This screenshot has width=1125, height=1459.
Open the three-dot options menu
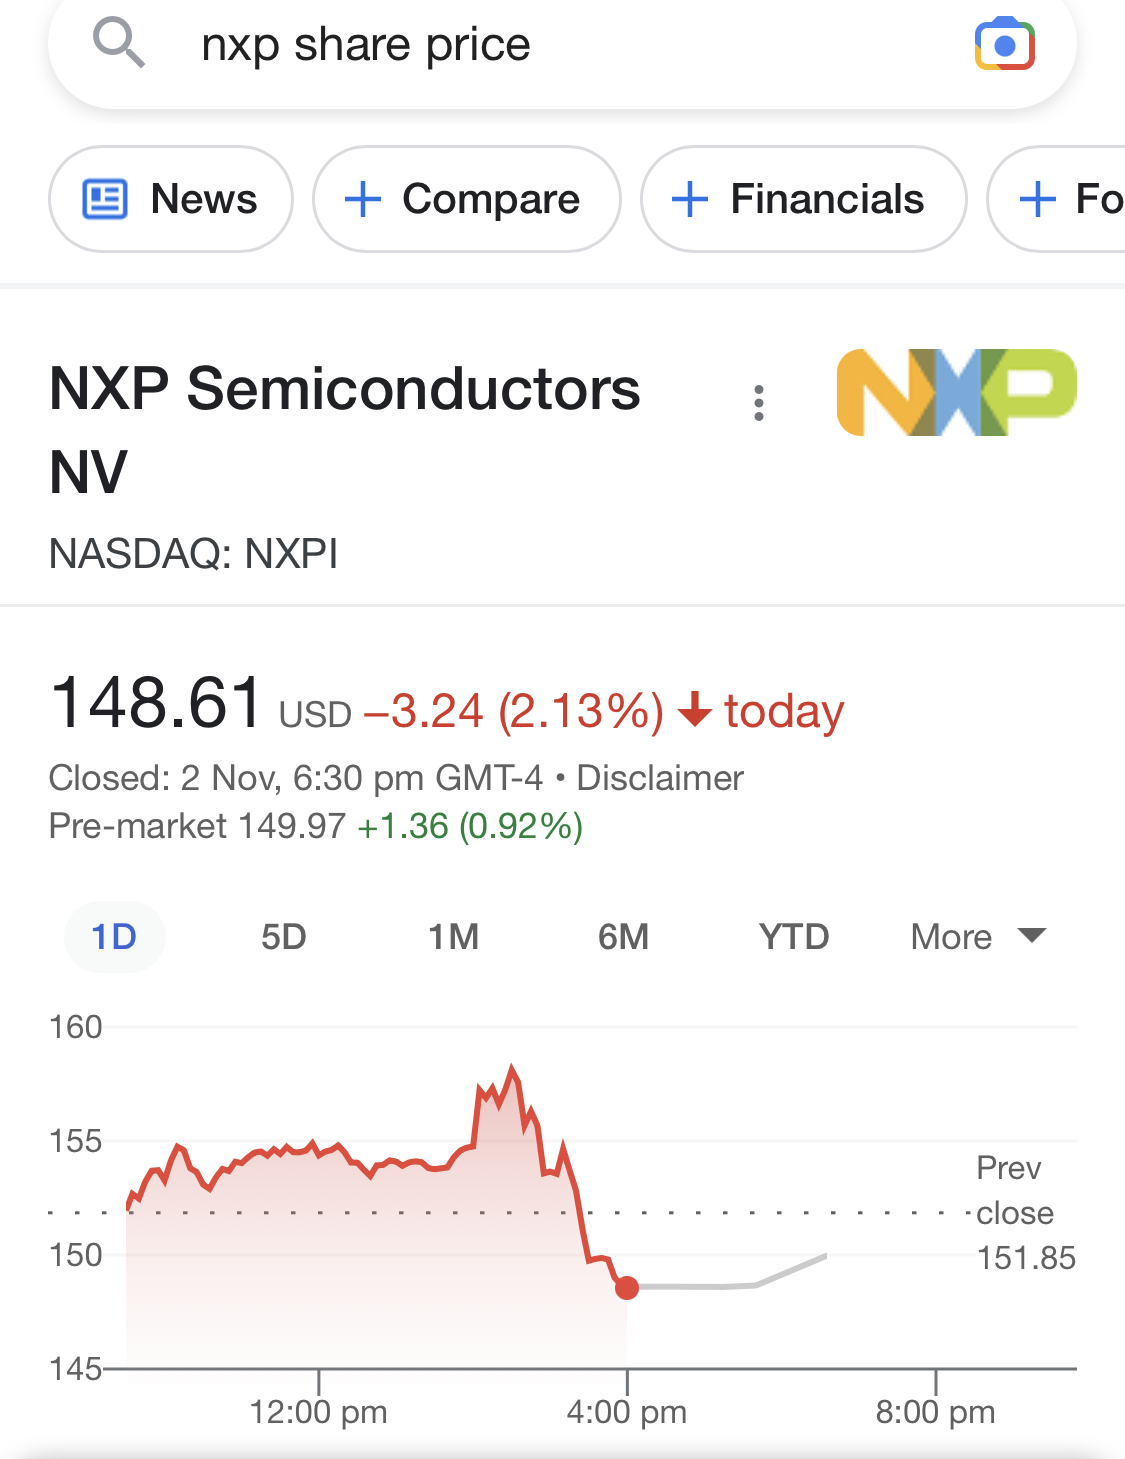[759, 403]
